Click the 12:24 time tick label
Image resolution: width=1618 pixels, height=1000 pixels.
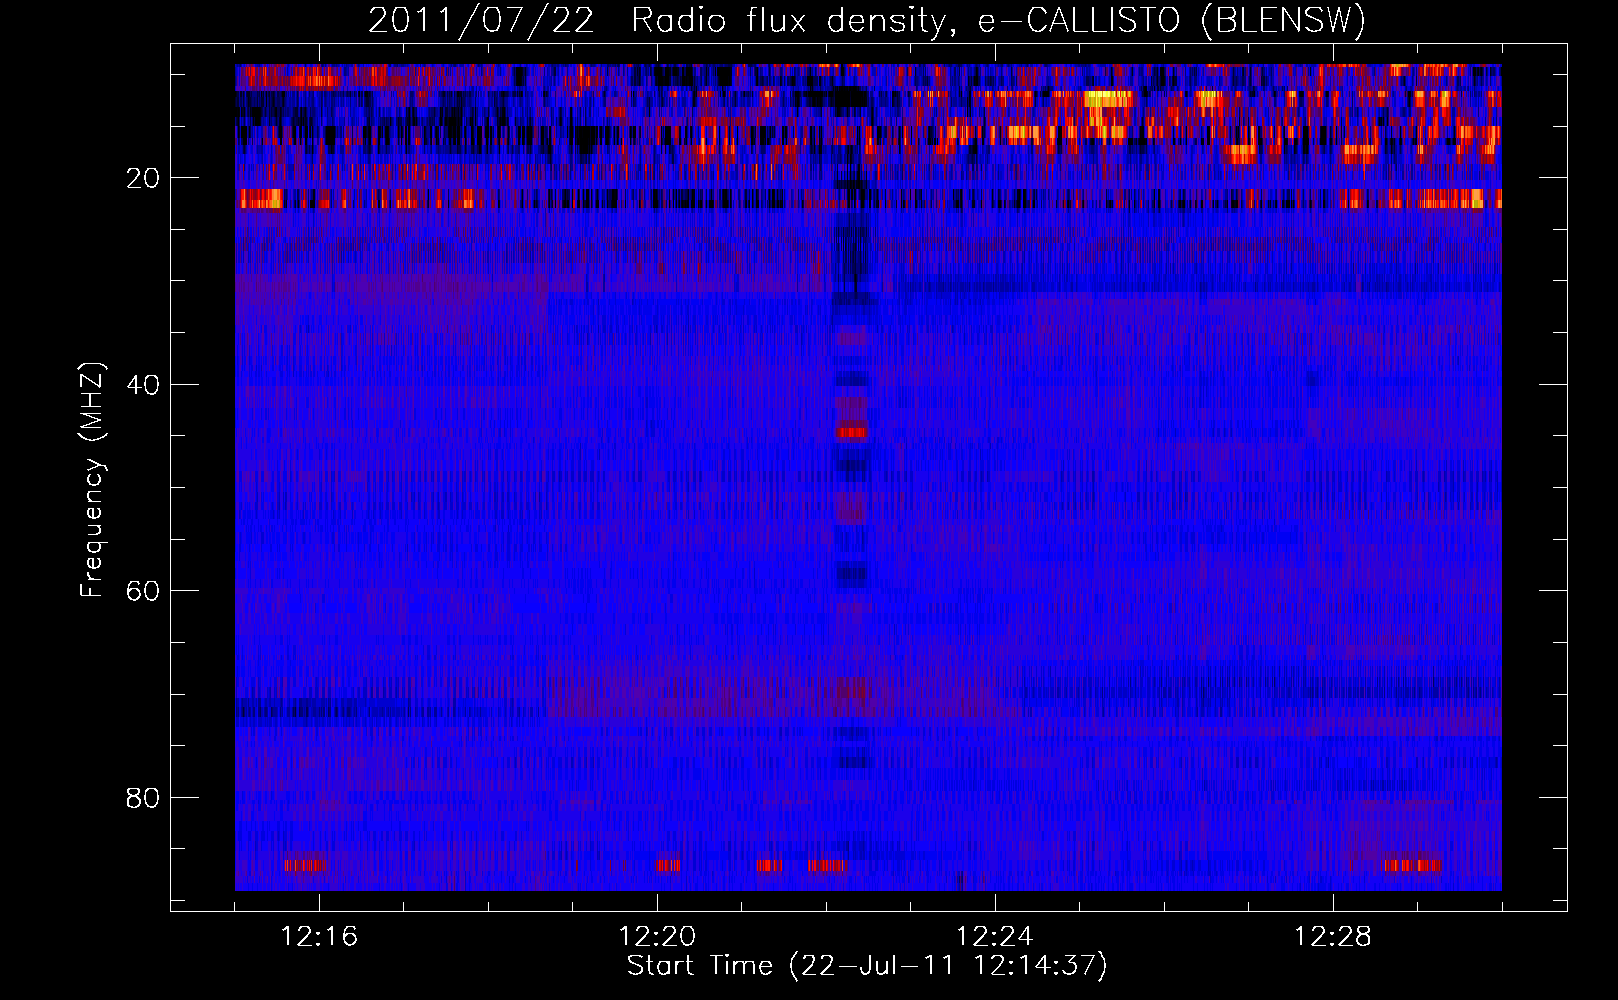[x=995, y=937]
